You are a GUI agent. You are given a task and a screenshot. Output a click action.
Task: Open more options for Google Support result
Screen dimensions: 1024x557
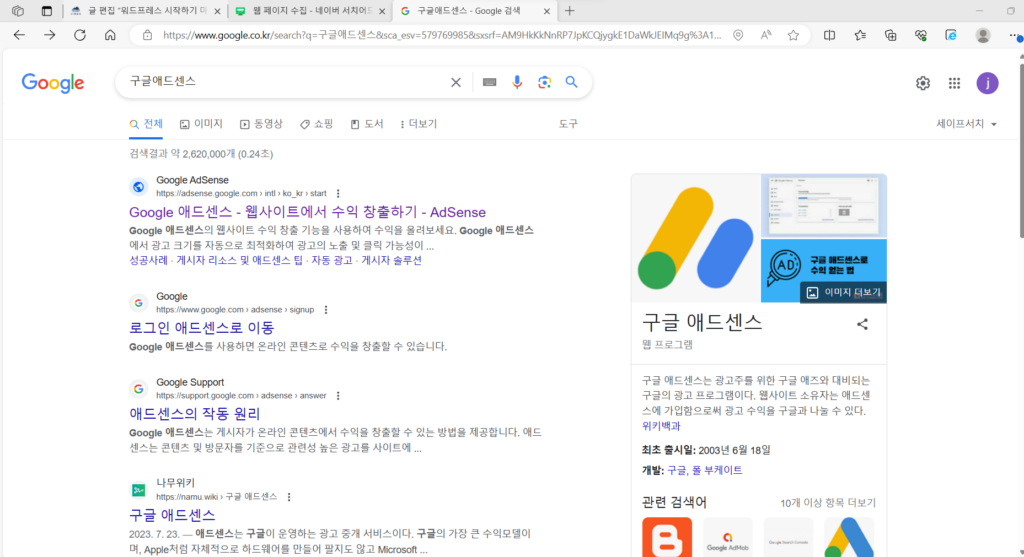click(x=338, y=396)
